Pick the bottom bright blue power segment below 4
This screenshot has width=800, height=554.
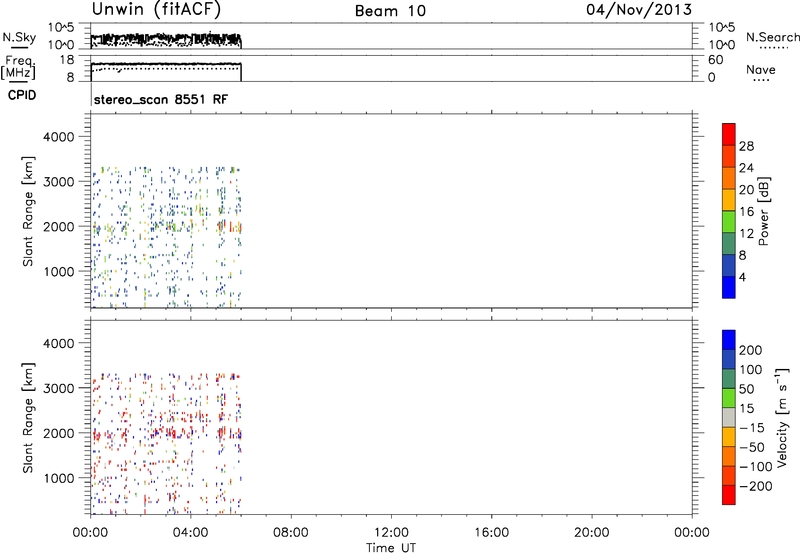[729, 287]
